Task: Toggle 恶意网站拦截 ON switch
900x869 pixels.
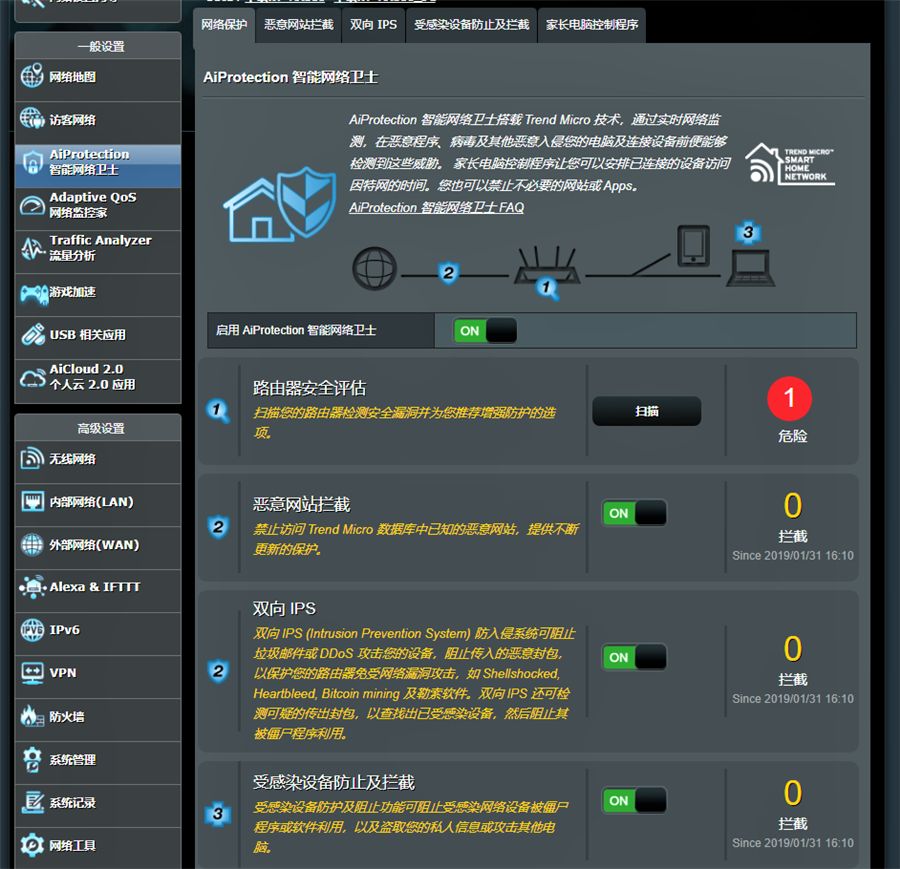Action: click(634, 513)
